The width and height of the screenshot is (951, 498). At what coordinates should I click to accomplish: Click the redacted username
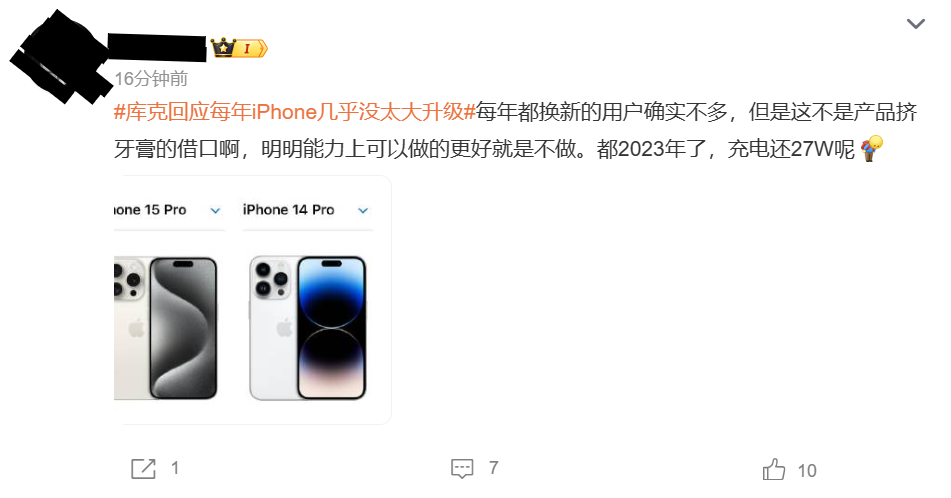[x=156, y=48]
